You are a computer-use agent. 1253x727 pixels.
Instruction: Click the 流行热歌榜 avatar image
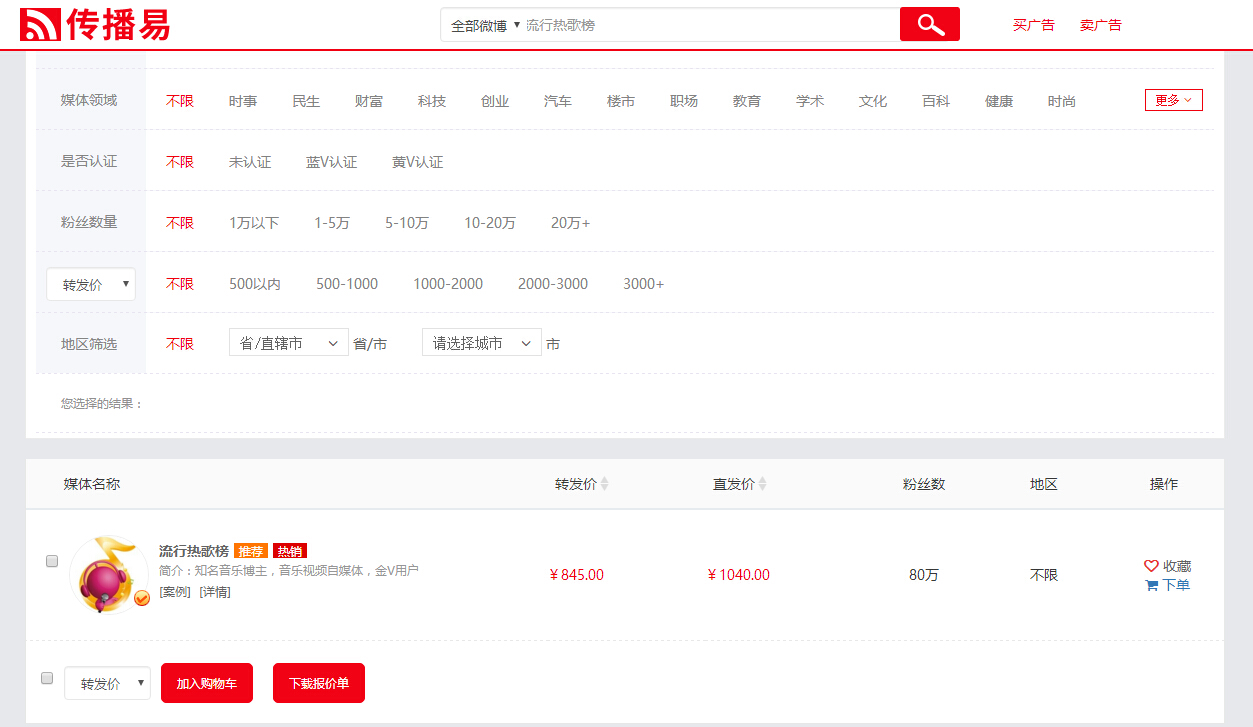pyautogui.click(x=109, y=574)
